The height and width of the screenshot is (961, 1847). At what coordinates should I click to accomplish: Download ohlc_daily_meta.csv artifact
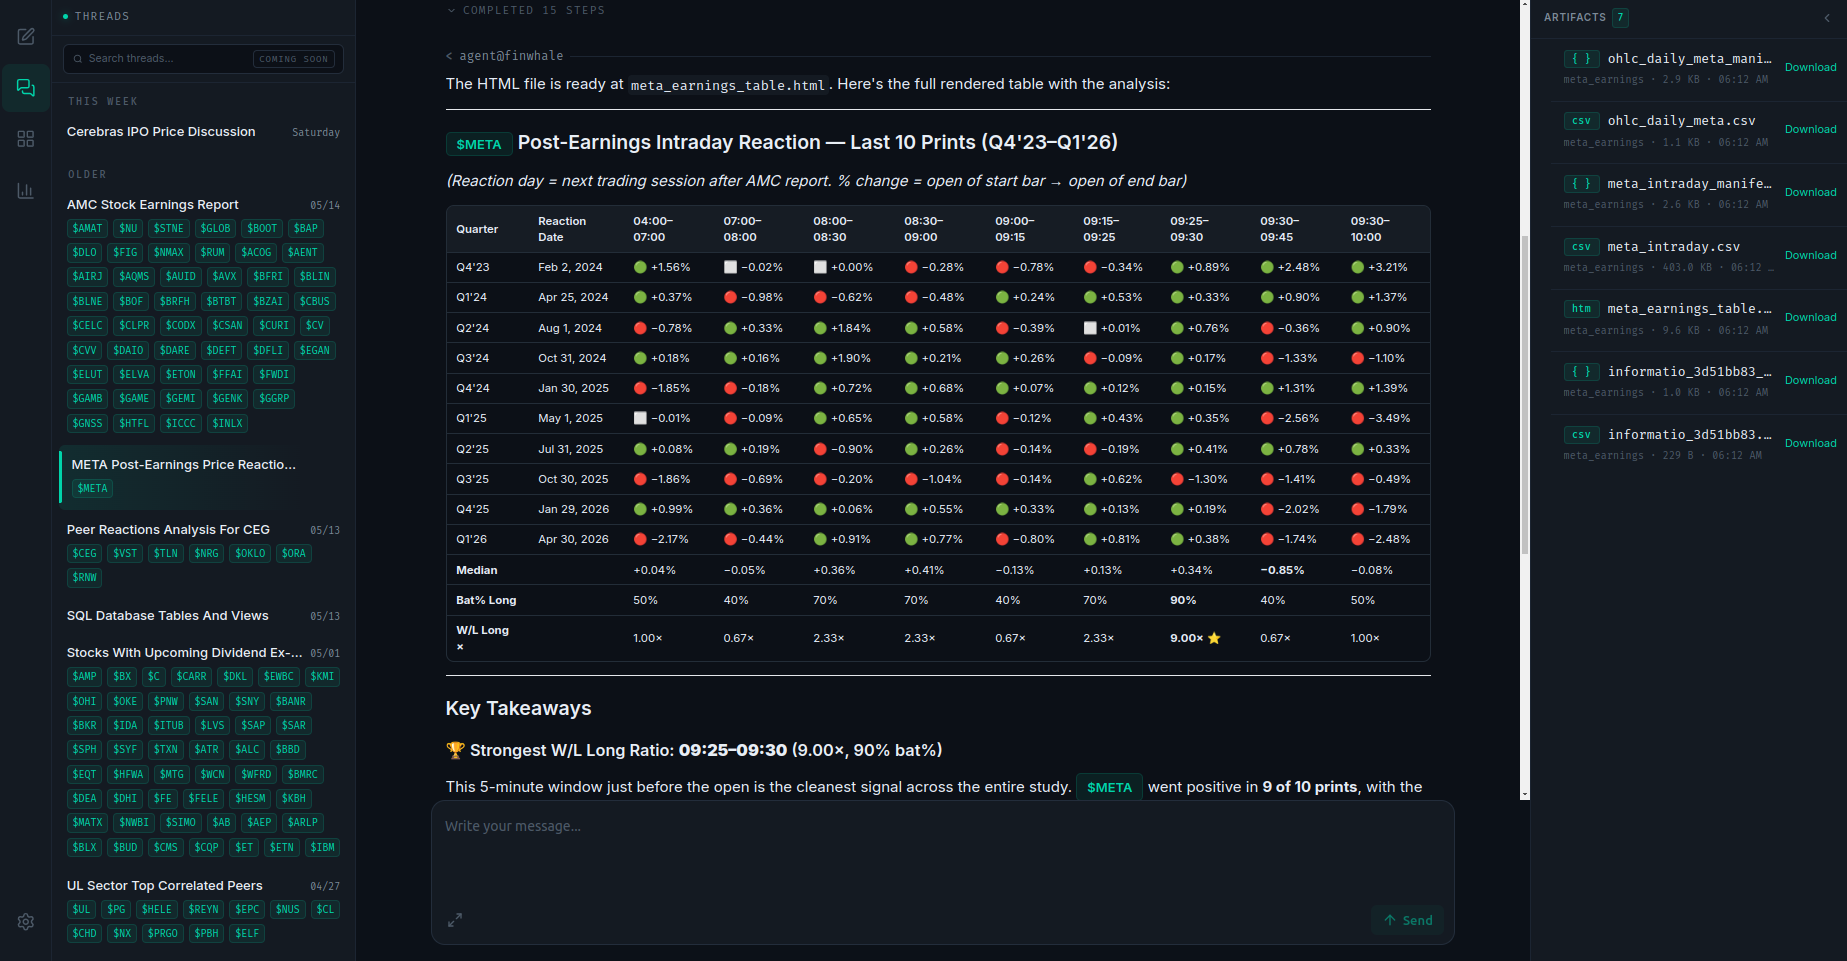pos(1810,130)
